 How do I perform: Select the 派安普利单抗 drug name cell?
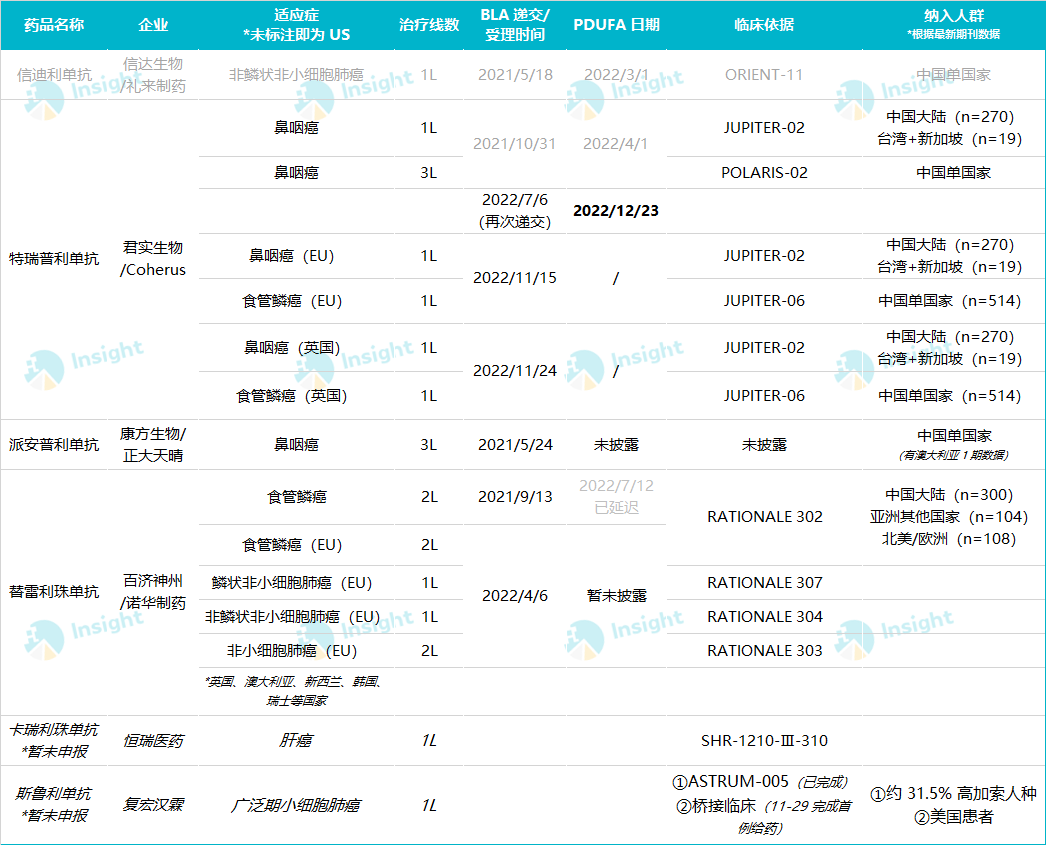[55, 445]
